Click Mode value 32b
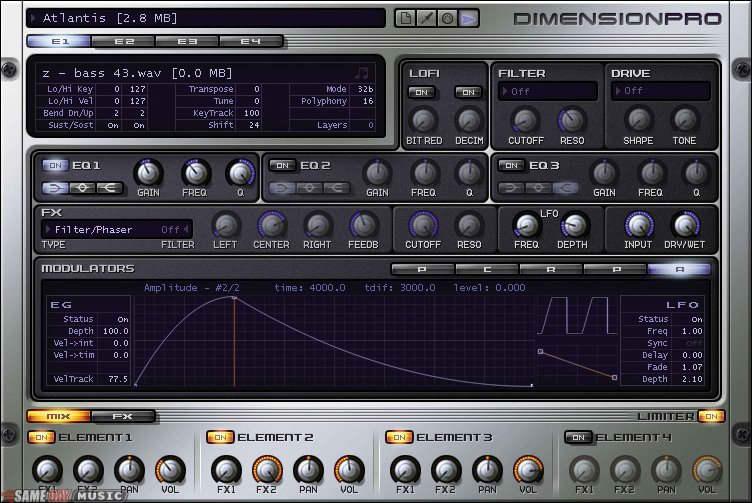The image size is (752, 503). (365, 89)
